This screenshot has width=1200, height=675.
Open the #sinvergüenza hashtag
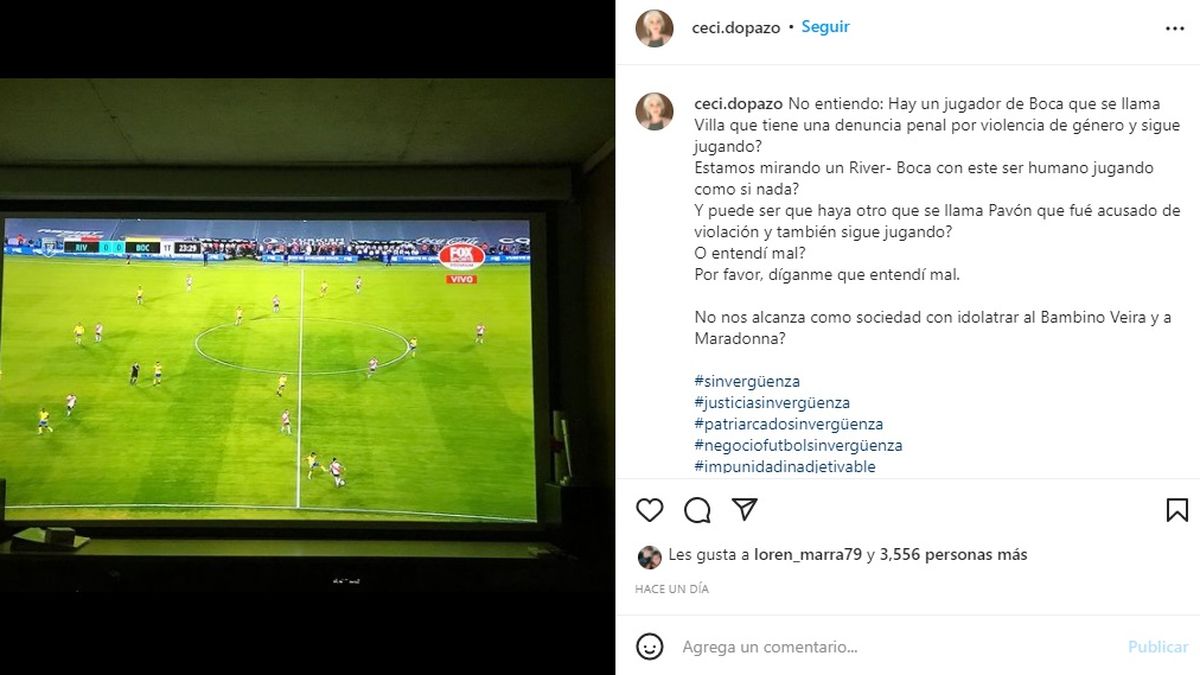point(747,381)
